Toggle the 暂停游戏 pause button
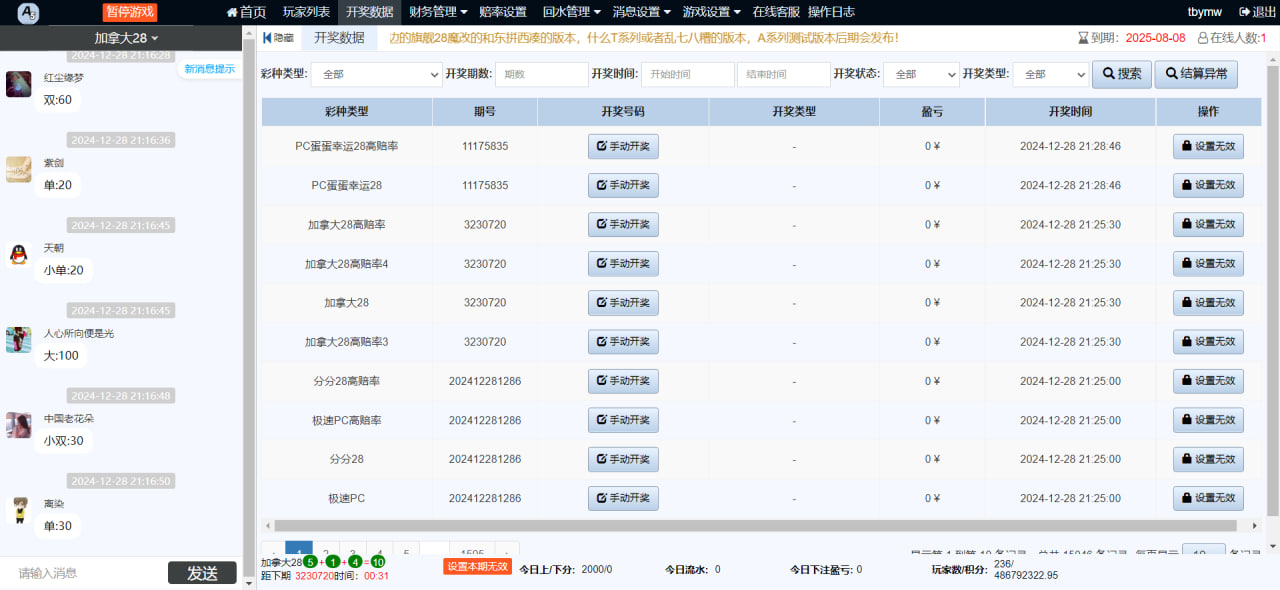Screen dimensions: 1280x590 pos(130,12)
